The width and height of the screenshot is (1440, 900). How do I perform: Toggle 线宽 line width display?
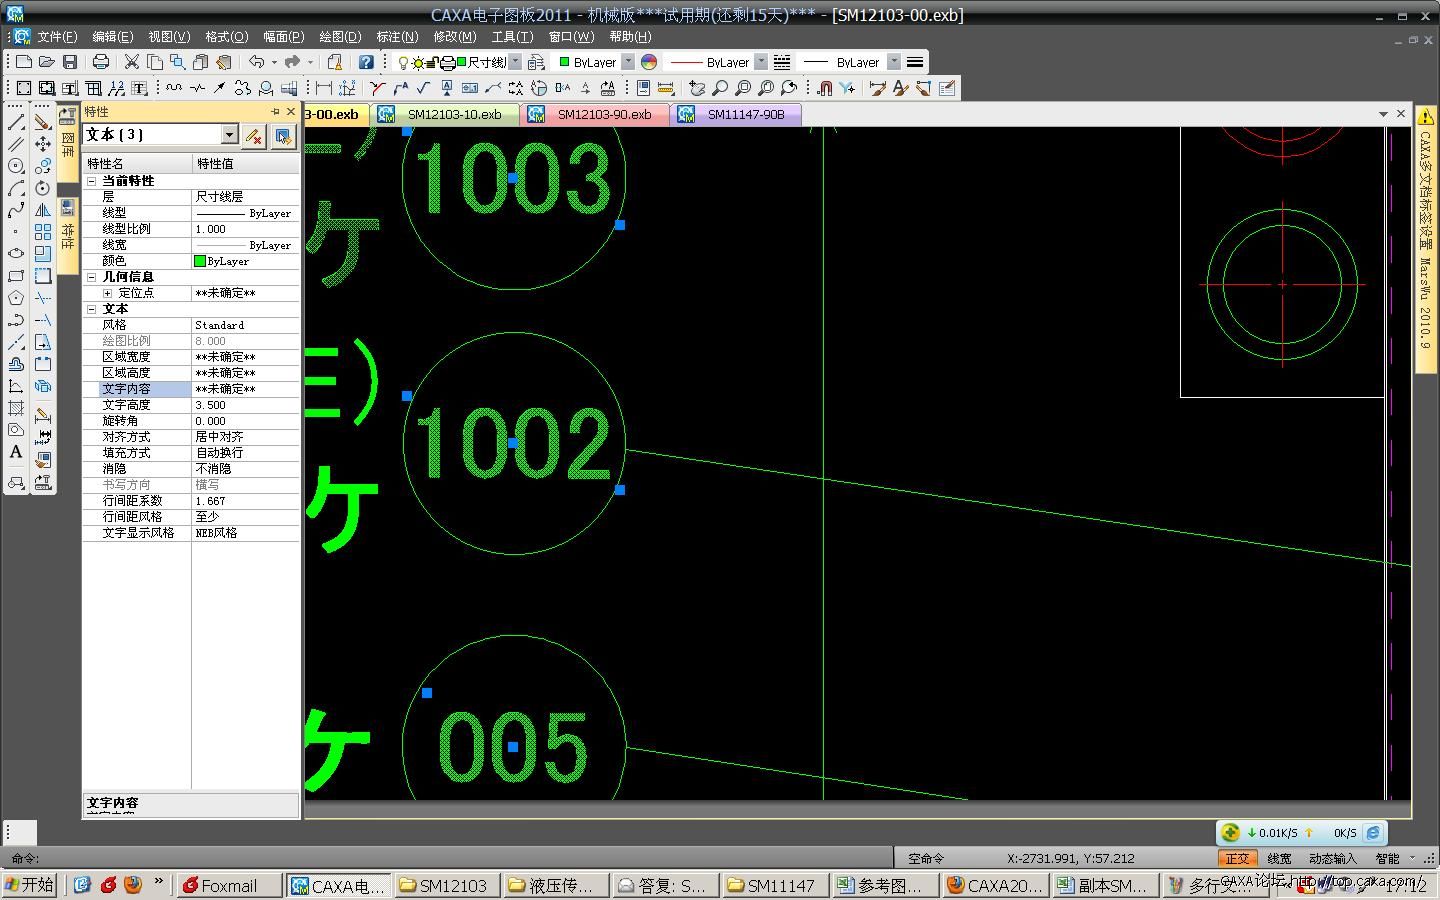pyautogui.click(x=1279, y=858)
